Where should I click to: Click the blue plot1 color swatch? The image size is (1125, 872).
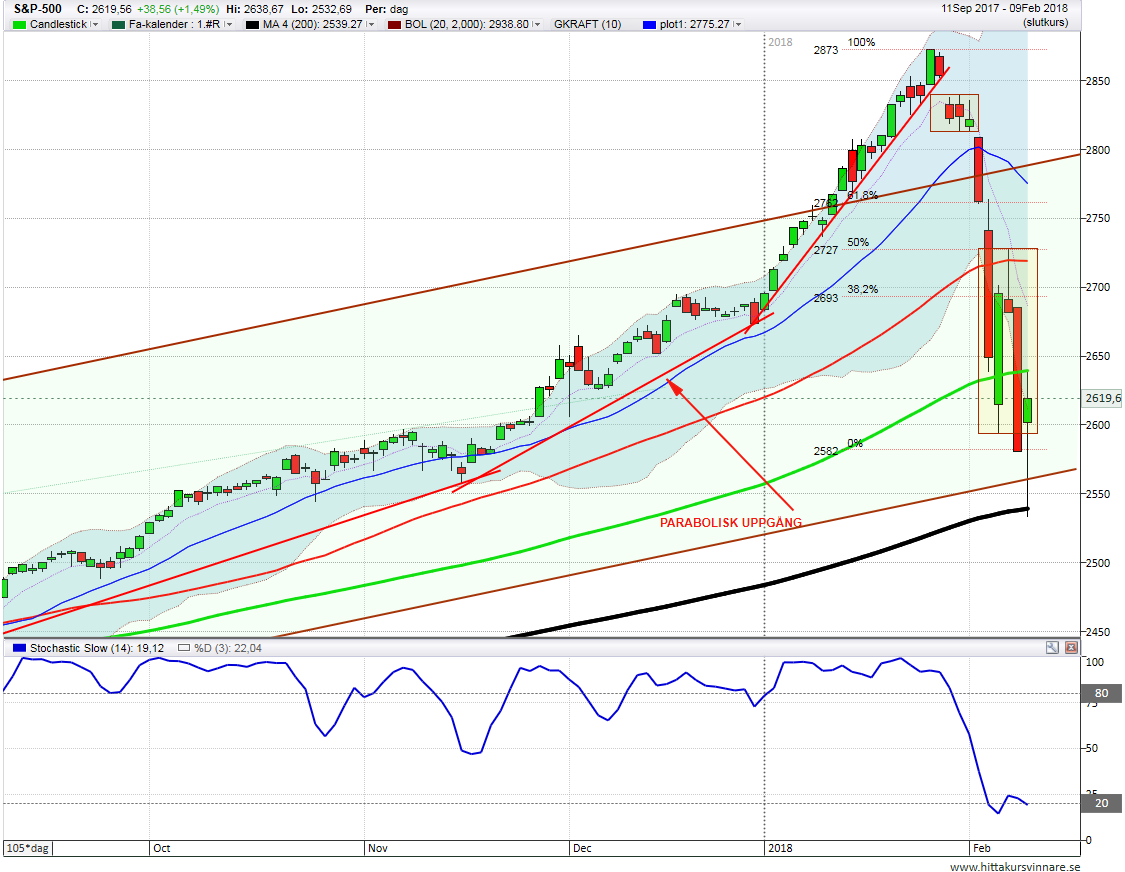click(x=649, y=24)
